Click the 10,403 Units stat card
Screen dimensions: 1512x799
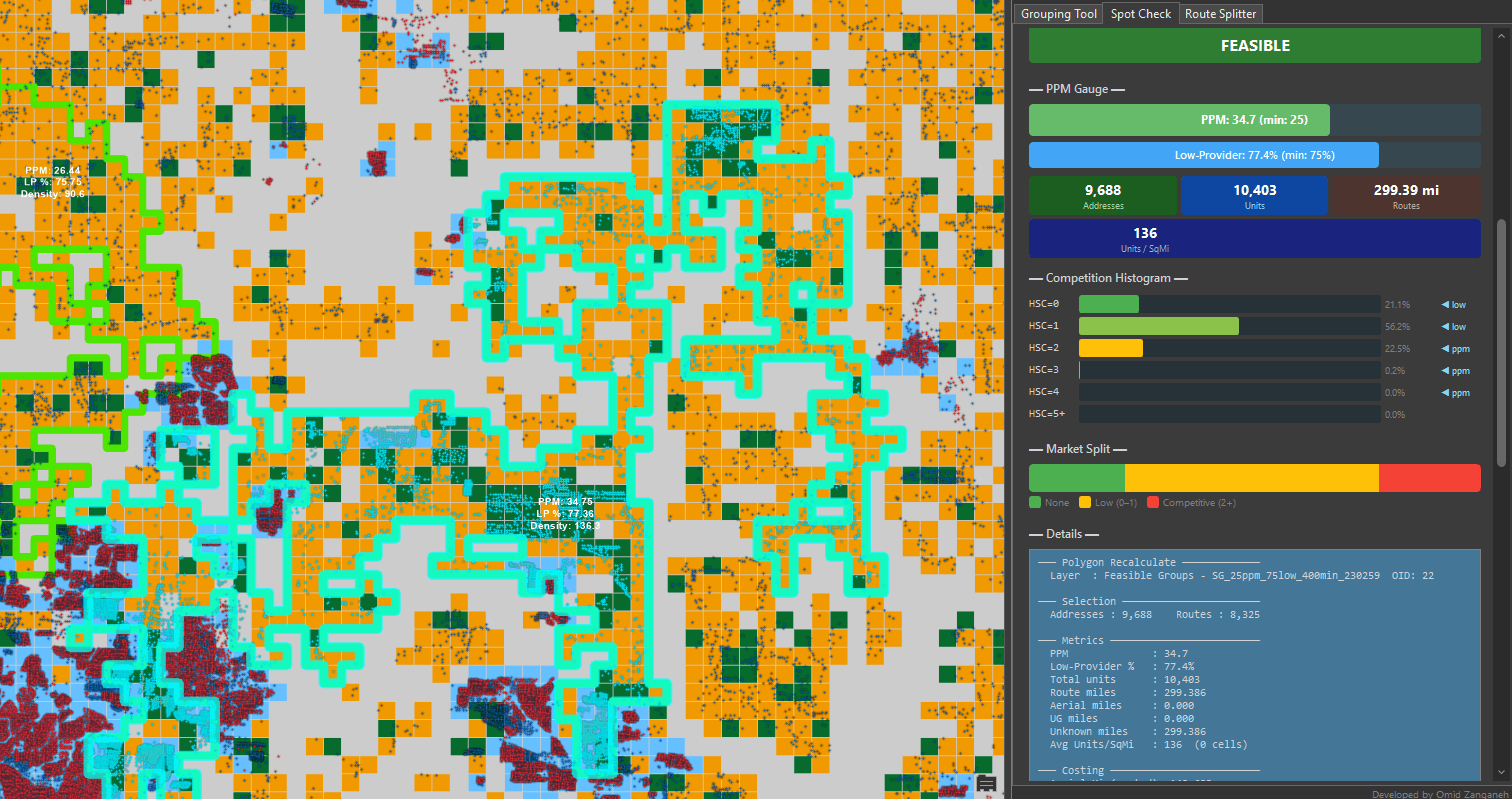coord(1254,195)
